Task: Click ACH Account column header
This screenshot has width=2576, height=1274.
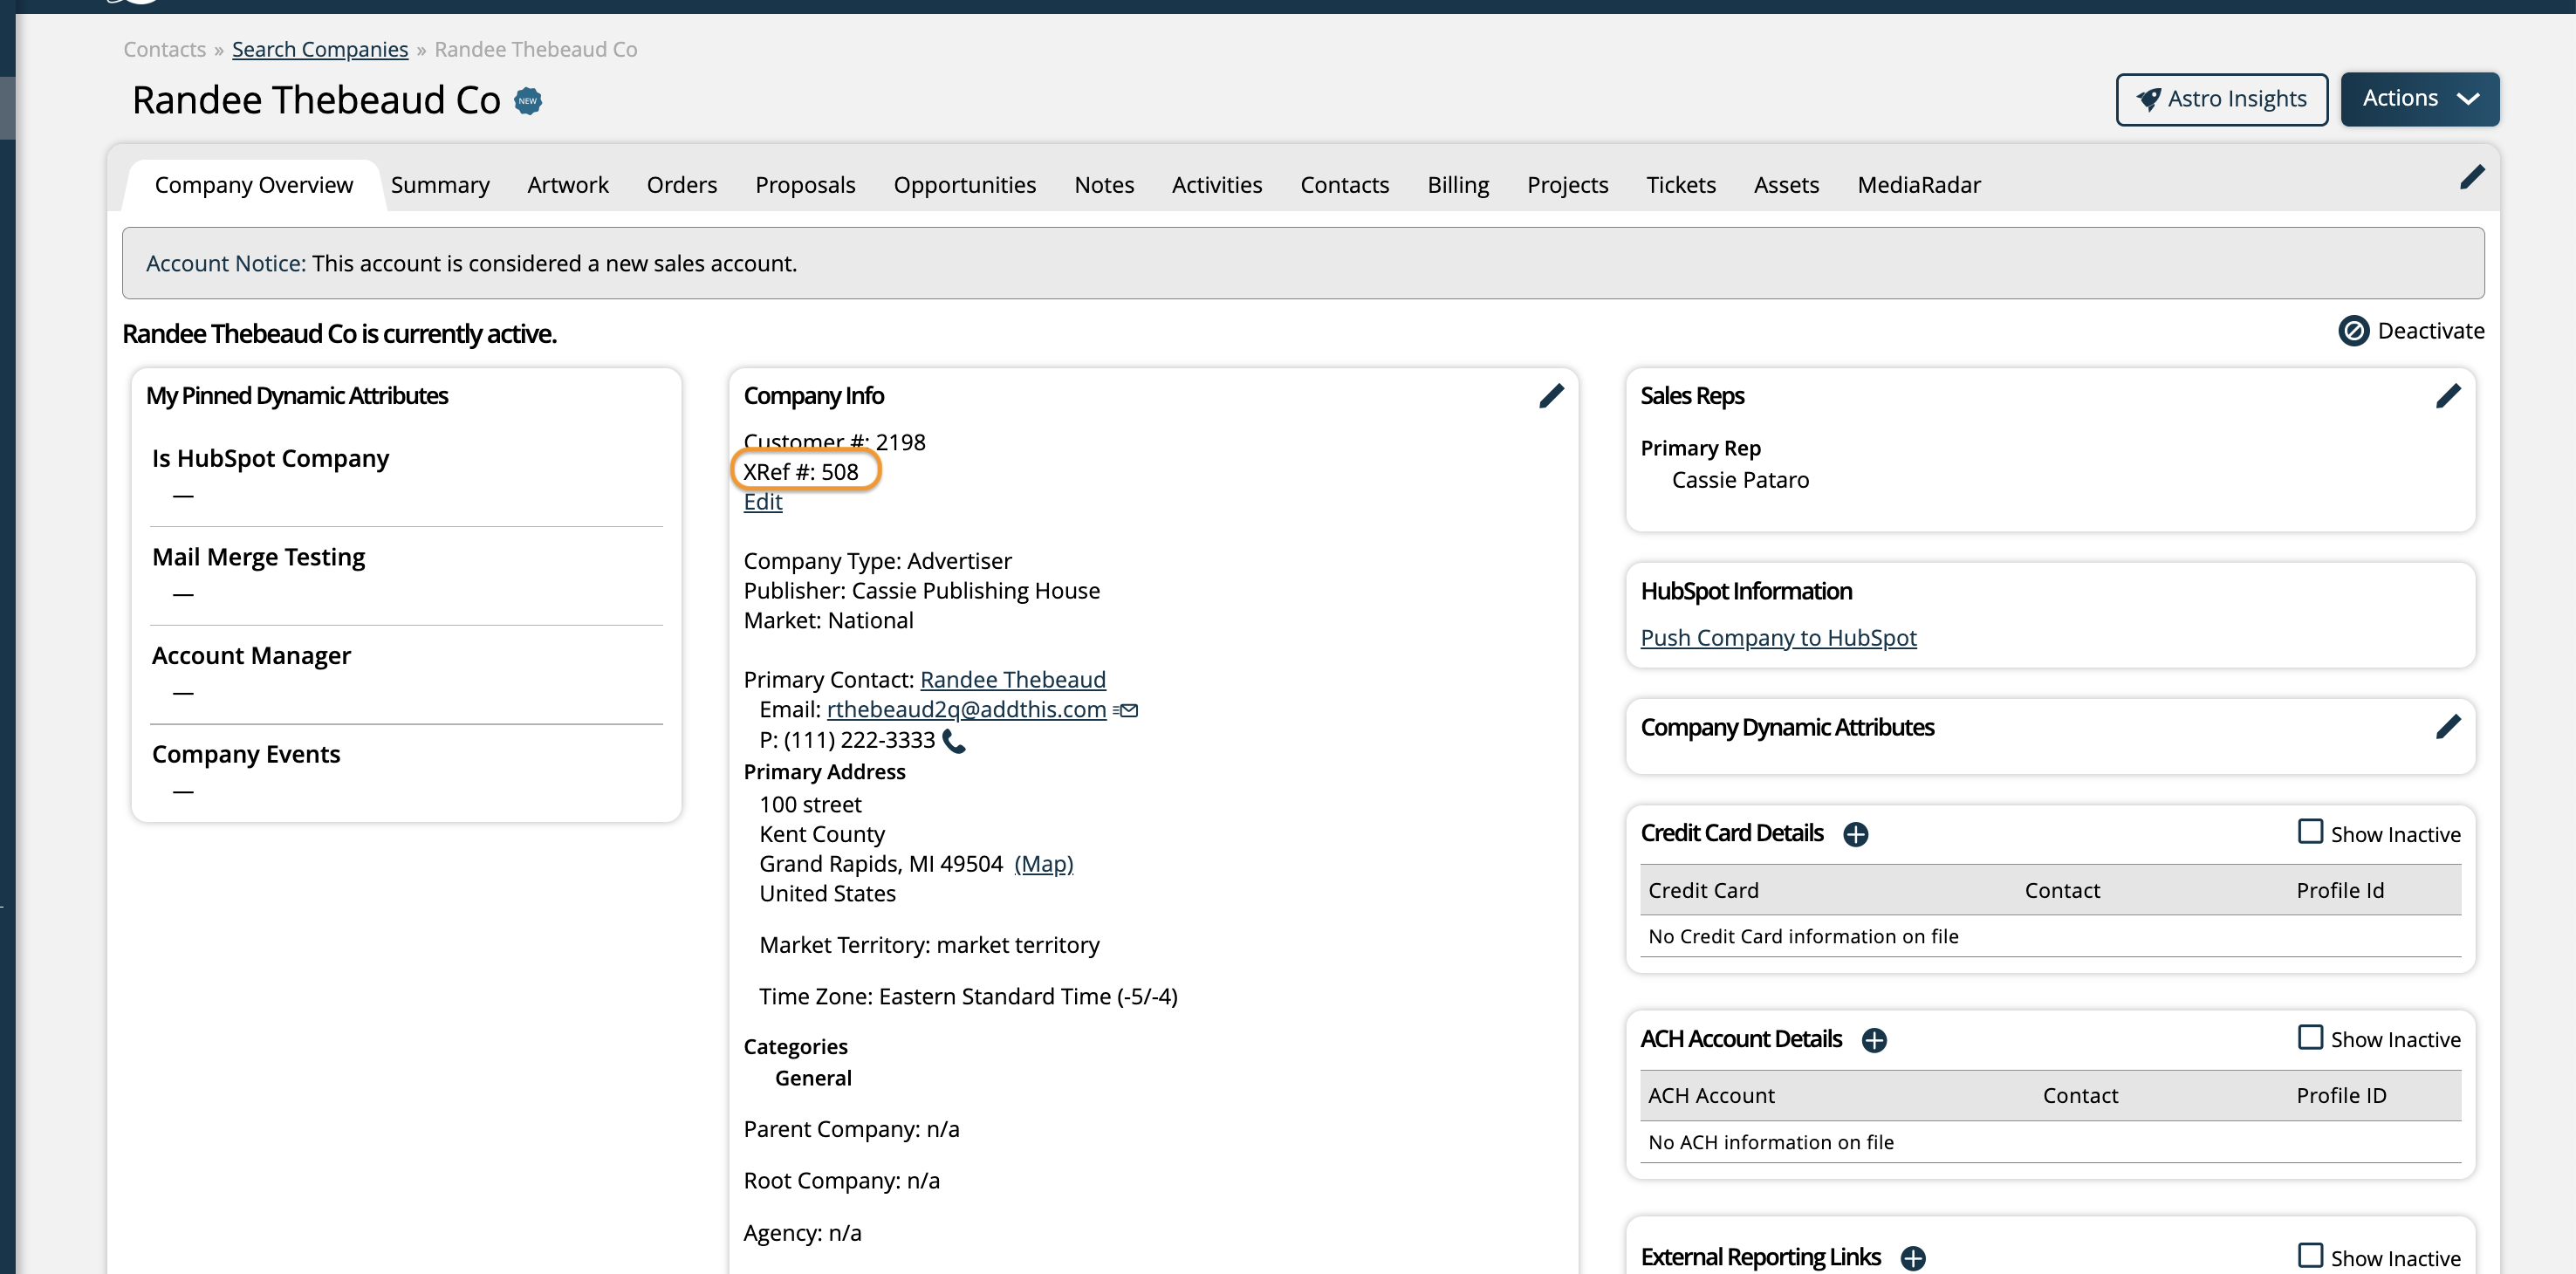Action: click(x=1711, y=1096)
